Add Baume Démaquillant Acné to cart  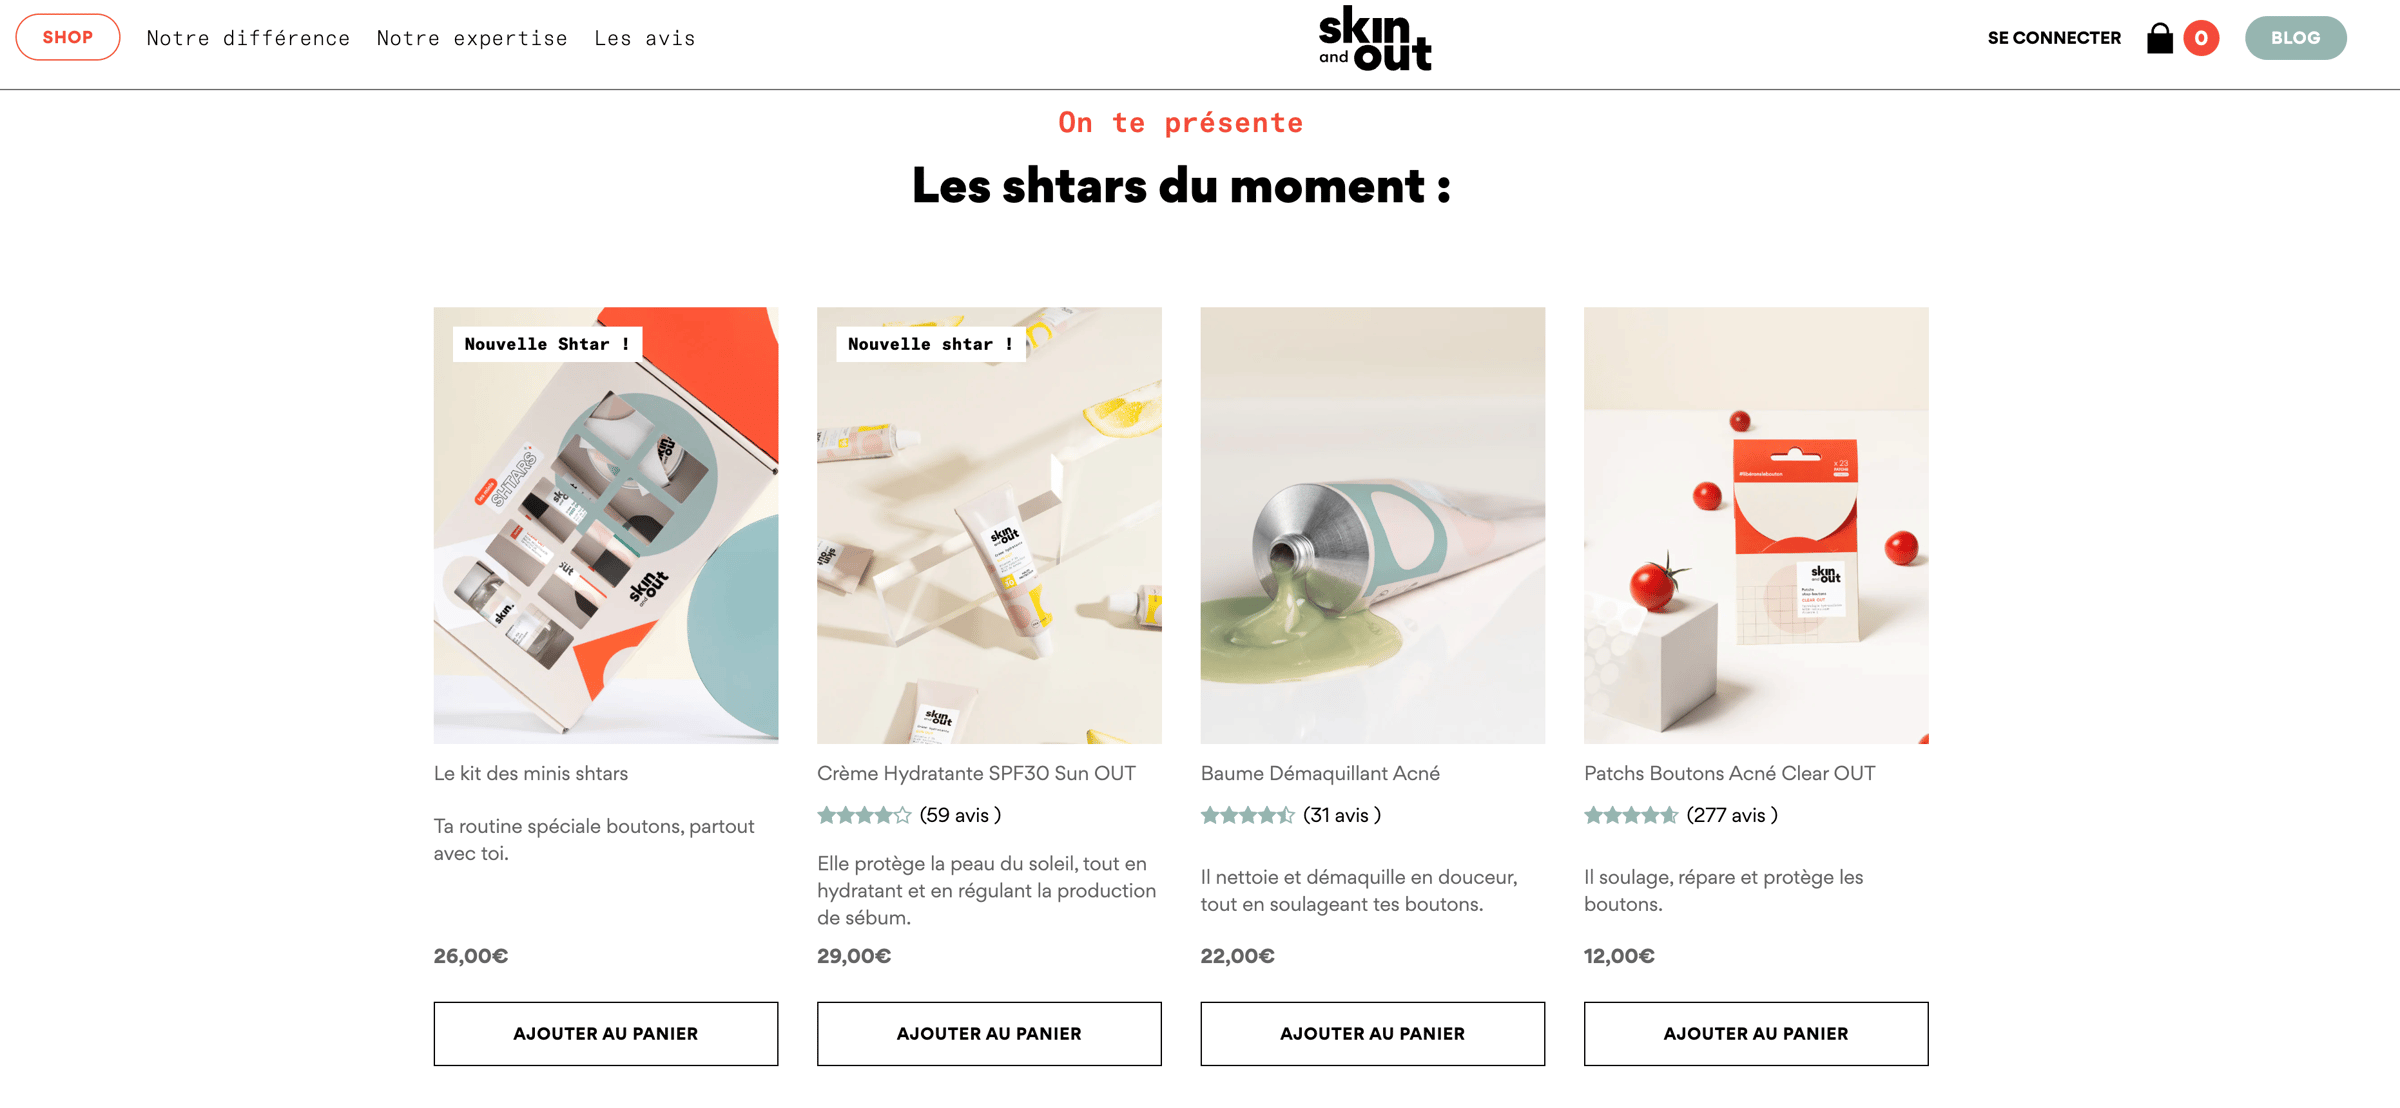(x=1372, y=1033)
